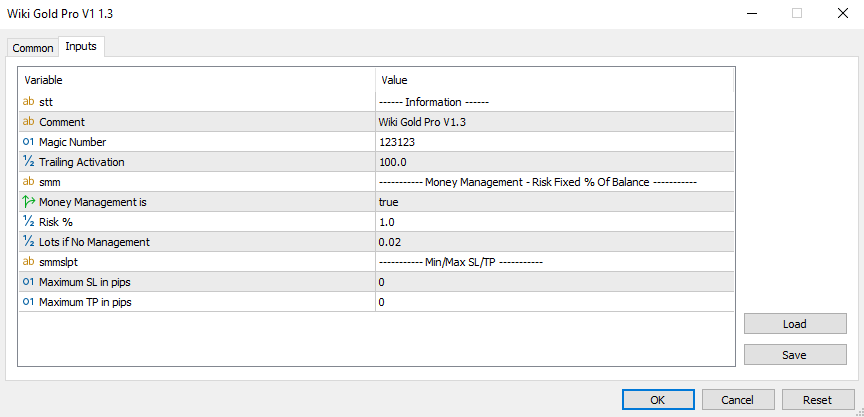This screenshot has height=417, width=864.
Task: Click the Save button
Action: click(795, 355)
